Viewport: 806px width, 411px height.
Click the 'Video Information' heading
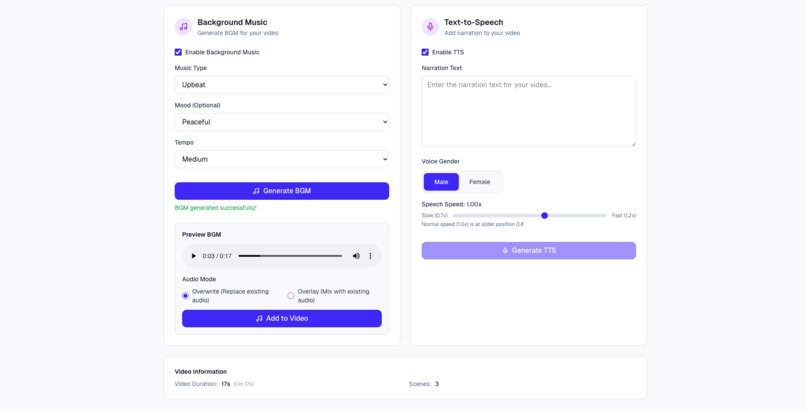click(200, 371)
